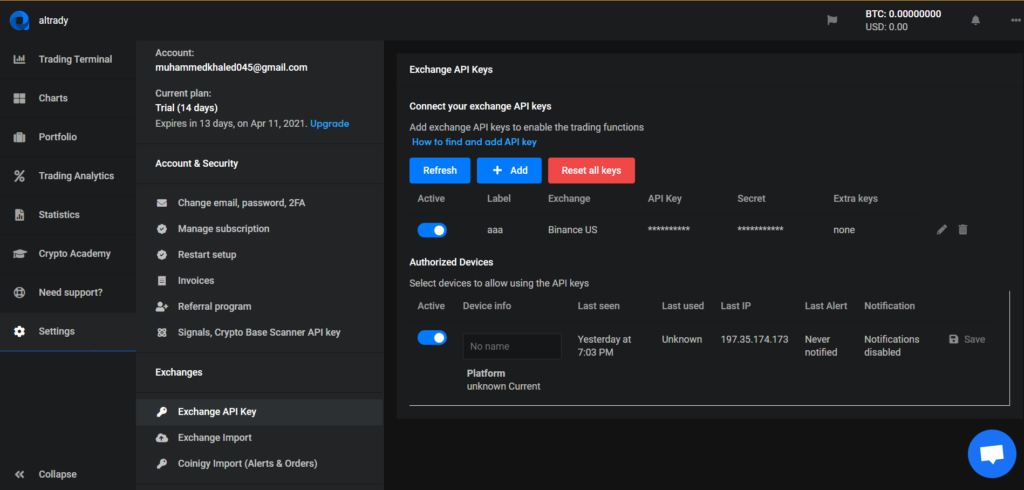Click the Statistics document icon
Viewport: 1024px width, 490px height.
point(19,215)
